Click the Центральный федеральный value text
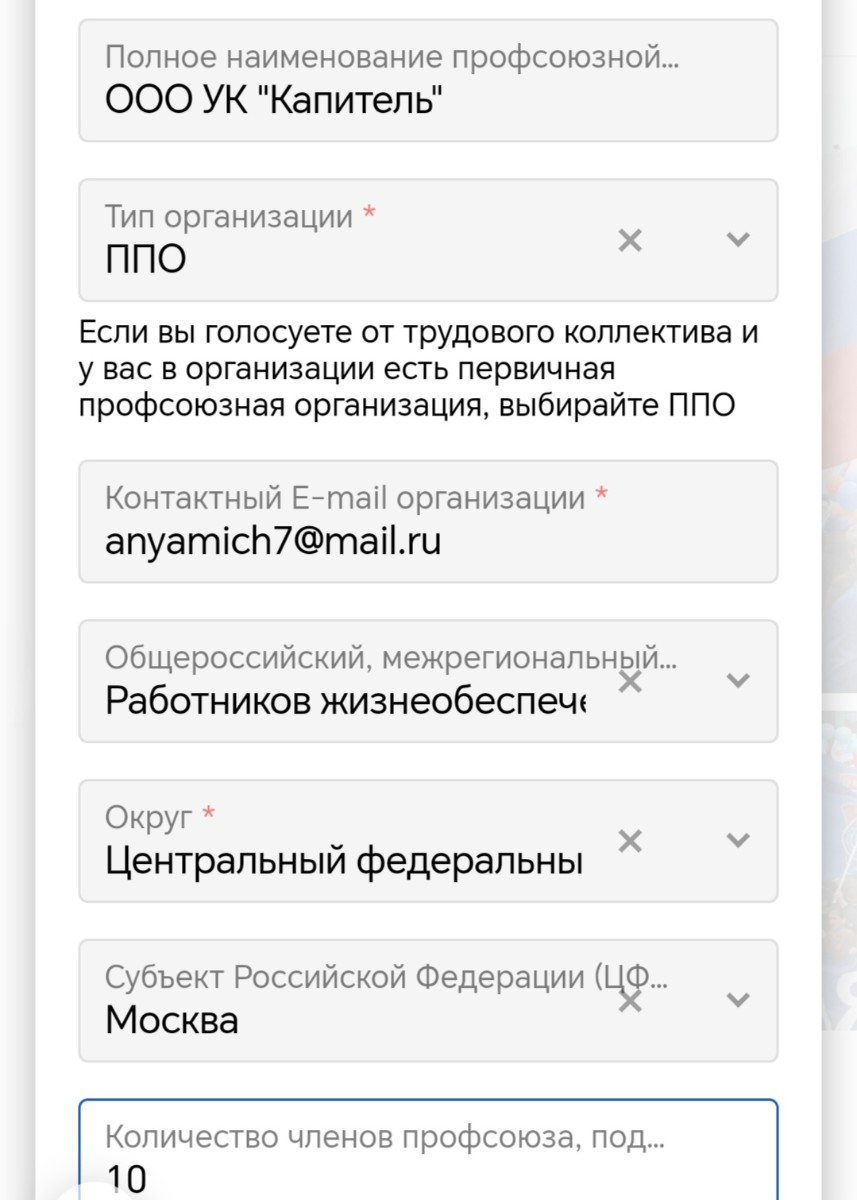 344,861
